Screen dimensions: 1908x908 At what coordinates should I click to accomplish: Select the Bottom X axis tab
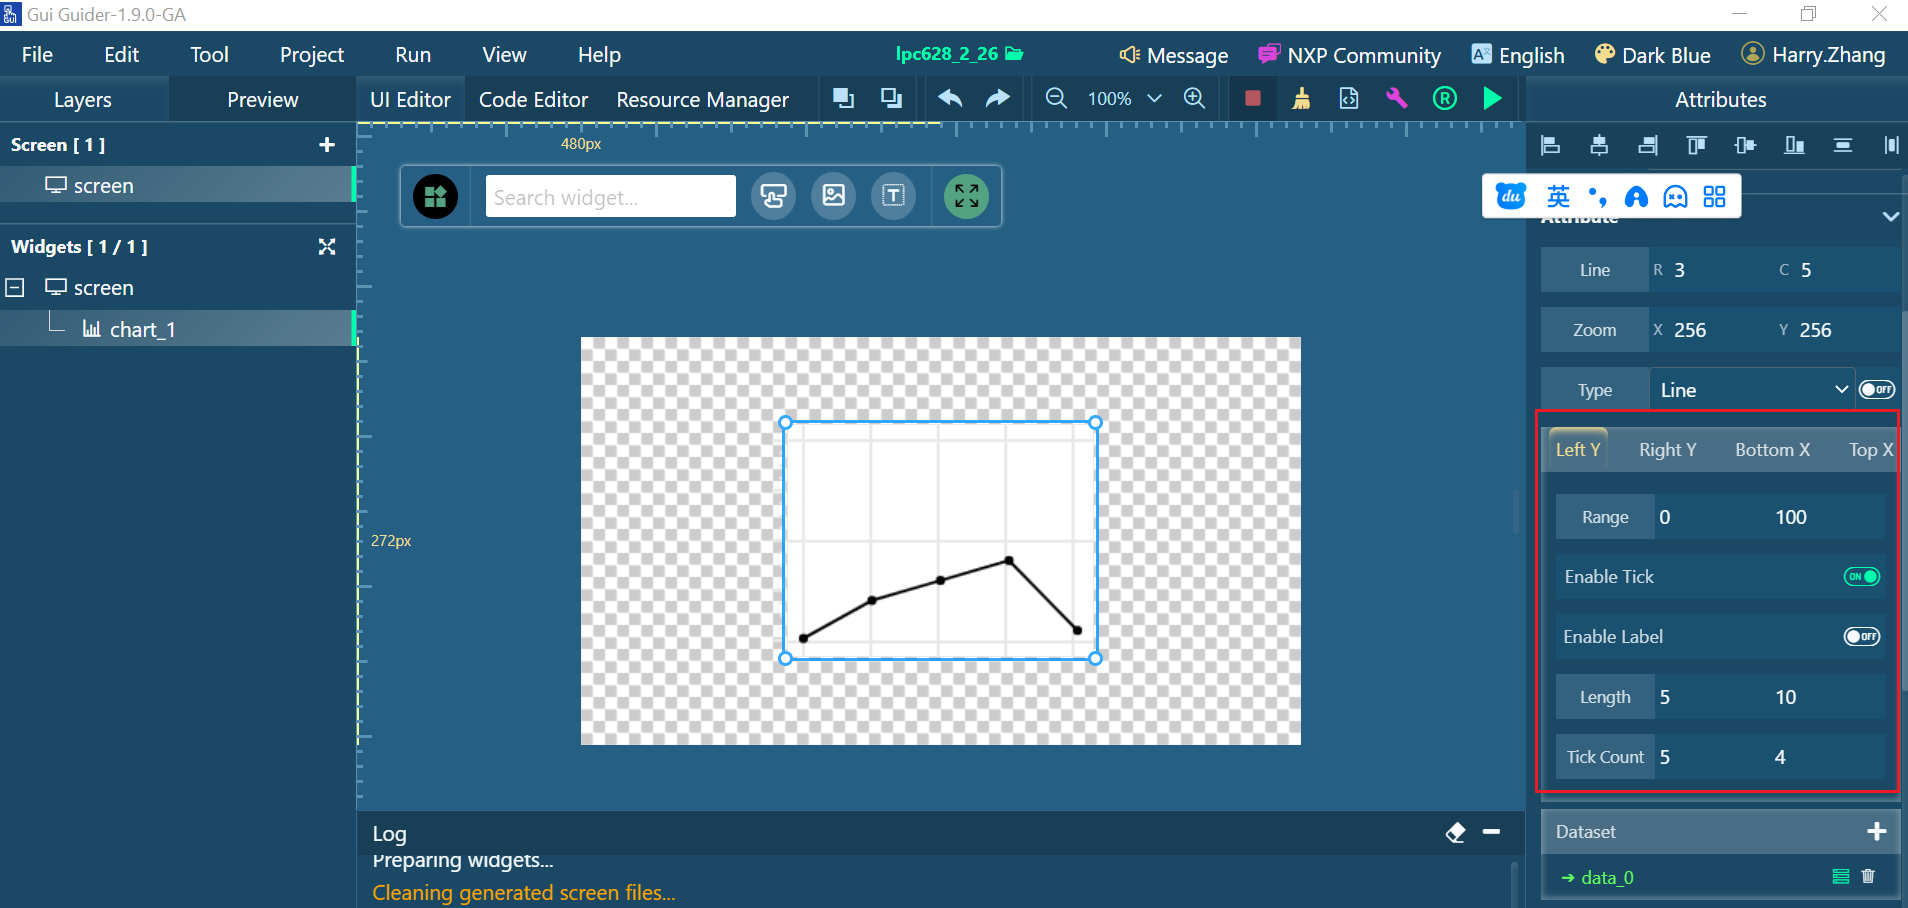(1772, 450)
